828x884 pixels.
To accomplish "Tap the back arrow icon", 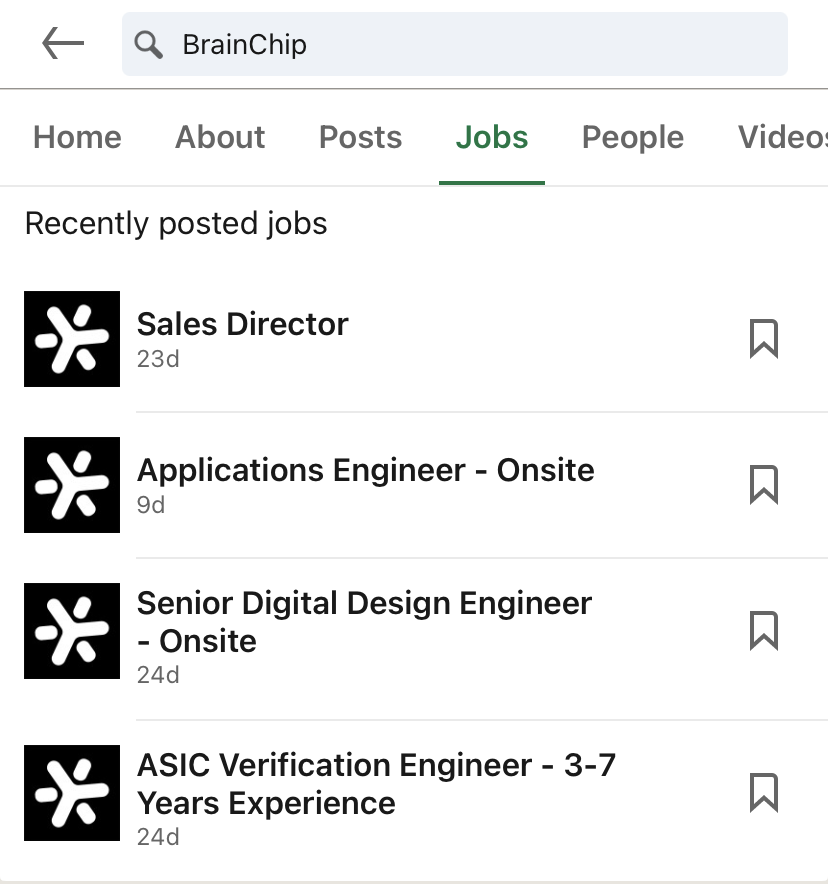I will tap(63, 44).
